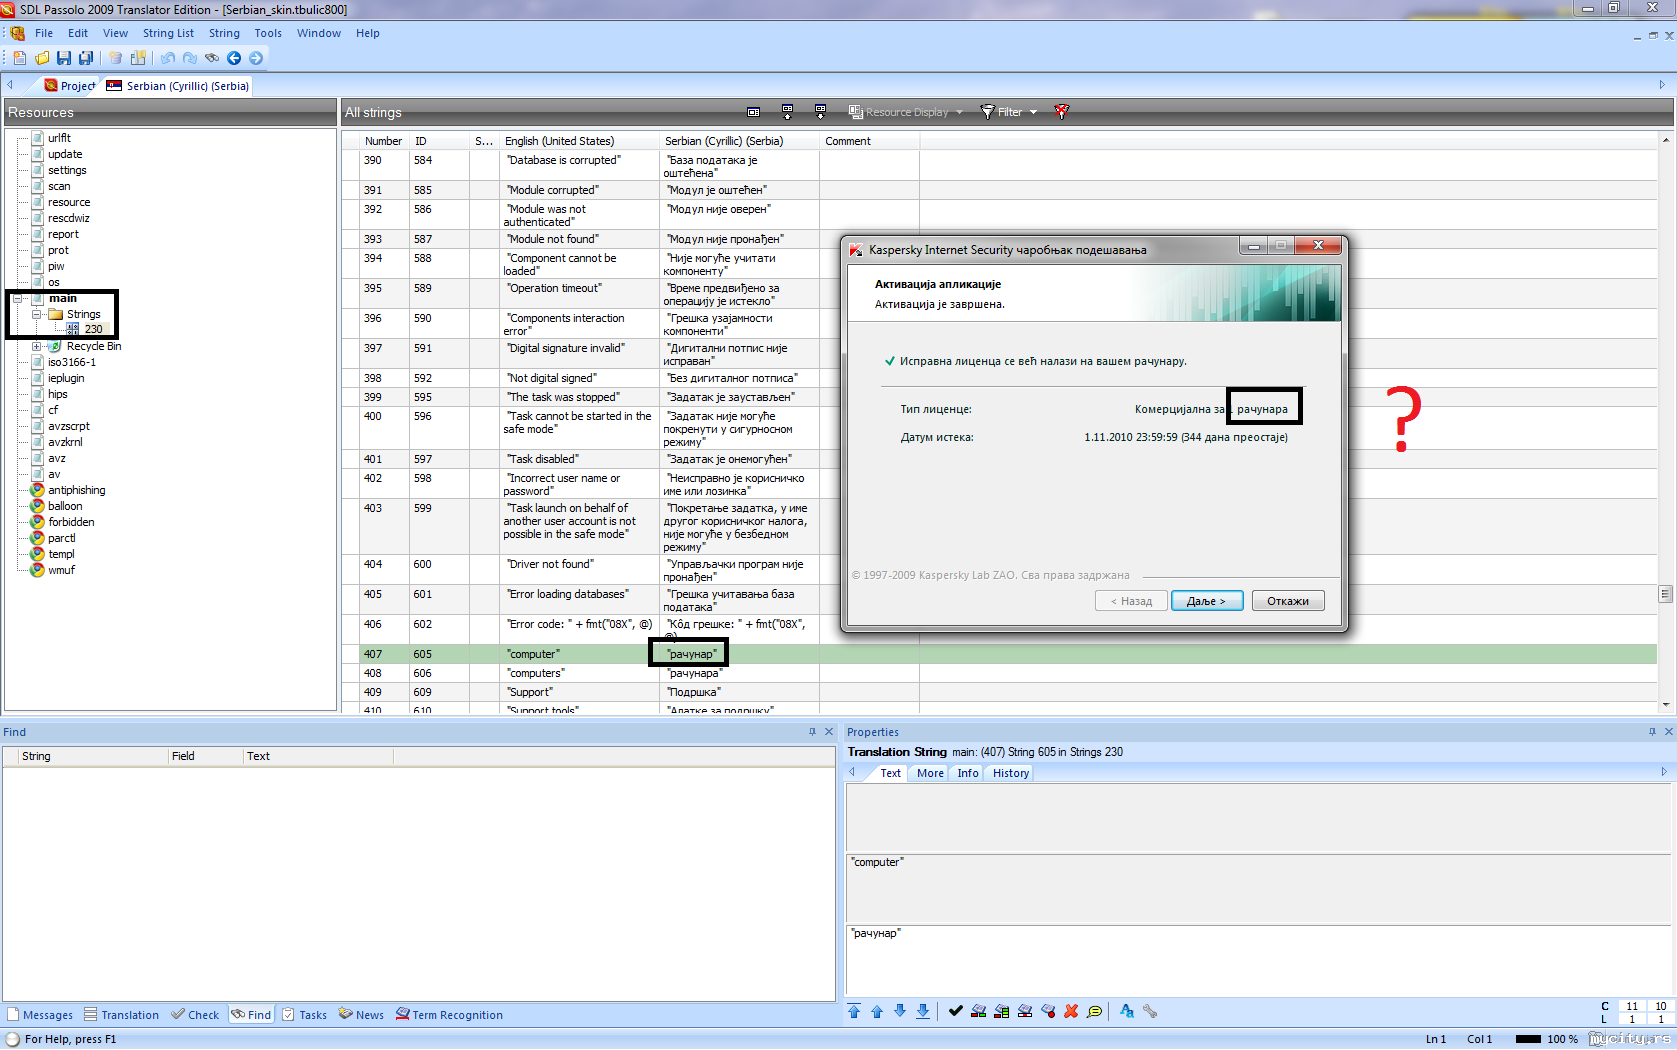Go to next string with down arrow
This screenshot has height=1050, width=1677.
900,1011
